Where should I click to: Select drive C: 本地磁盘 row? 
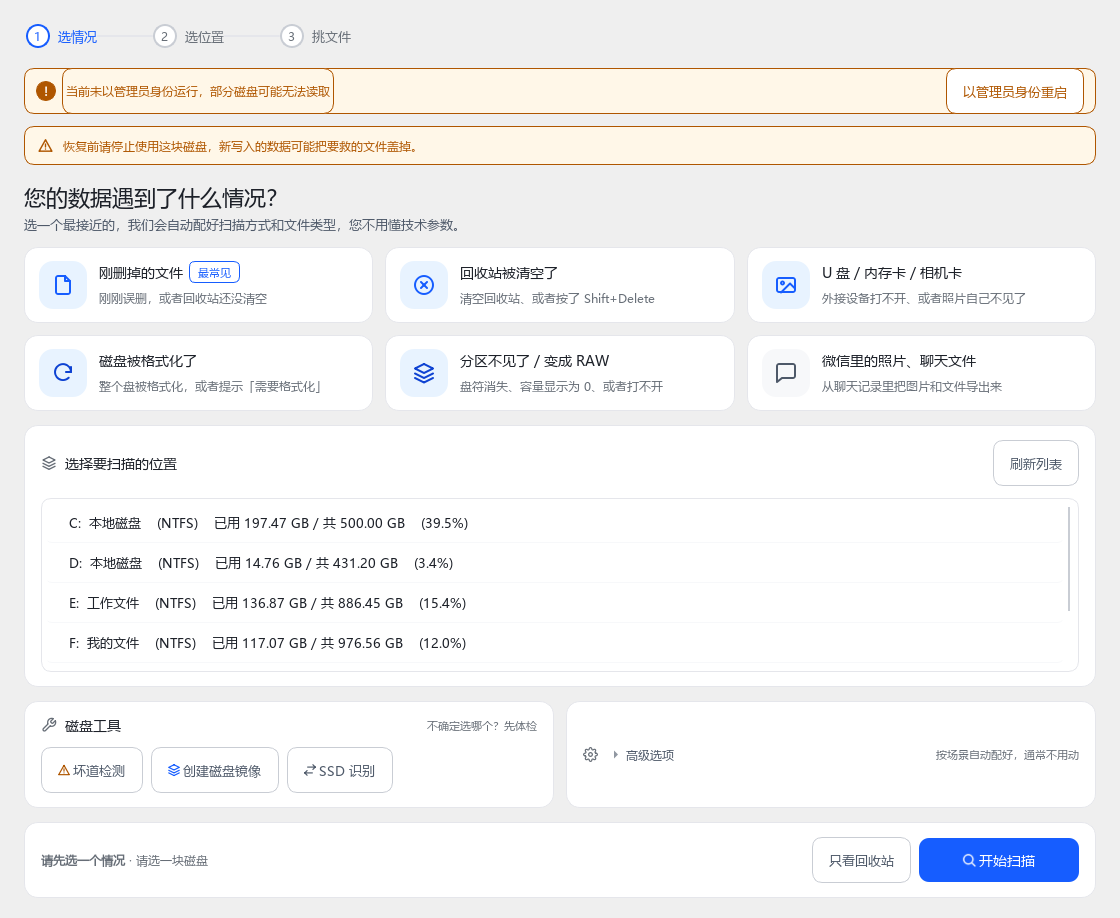pyautogui.click(x=554, y=523)
